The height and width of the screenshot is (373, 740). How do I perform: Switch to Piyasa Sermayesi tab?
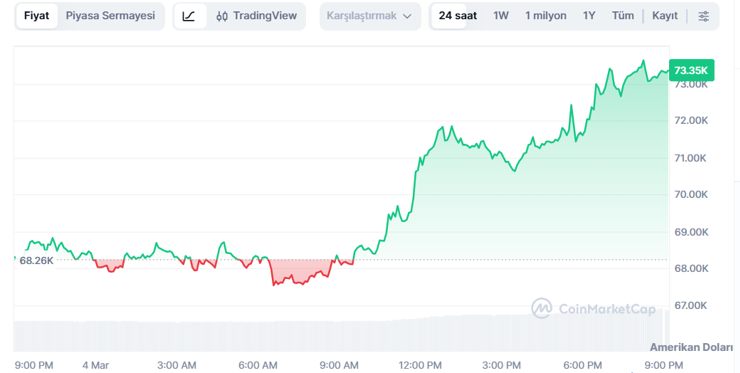[110, 16]
